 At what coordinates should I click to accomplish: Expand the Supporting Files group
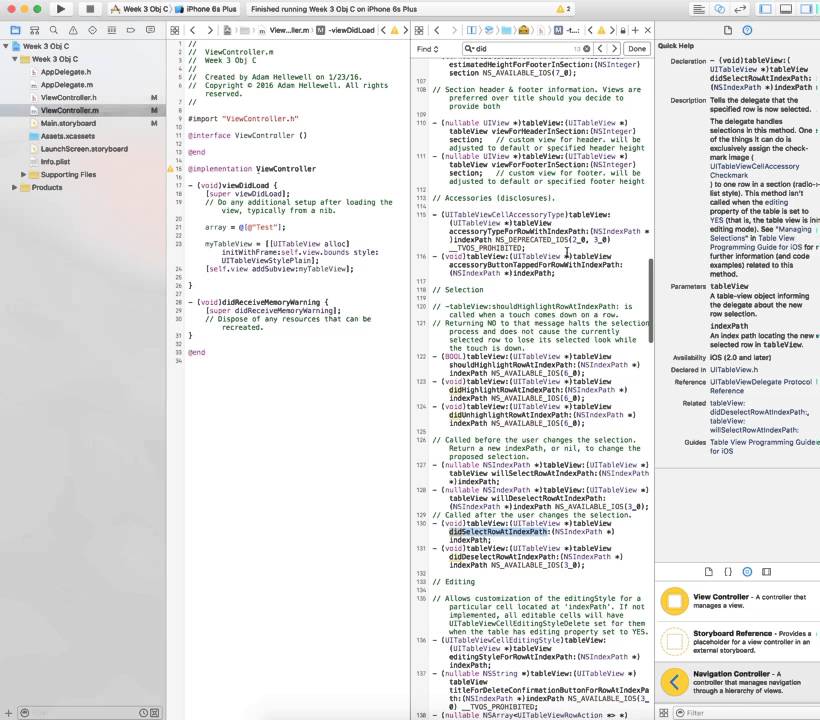coord(24,175)
